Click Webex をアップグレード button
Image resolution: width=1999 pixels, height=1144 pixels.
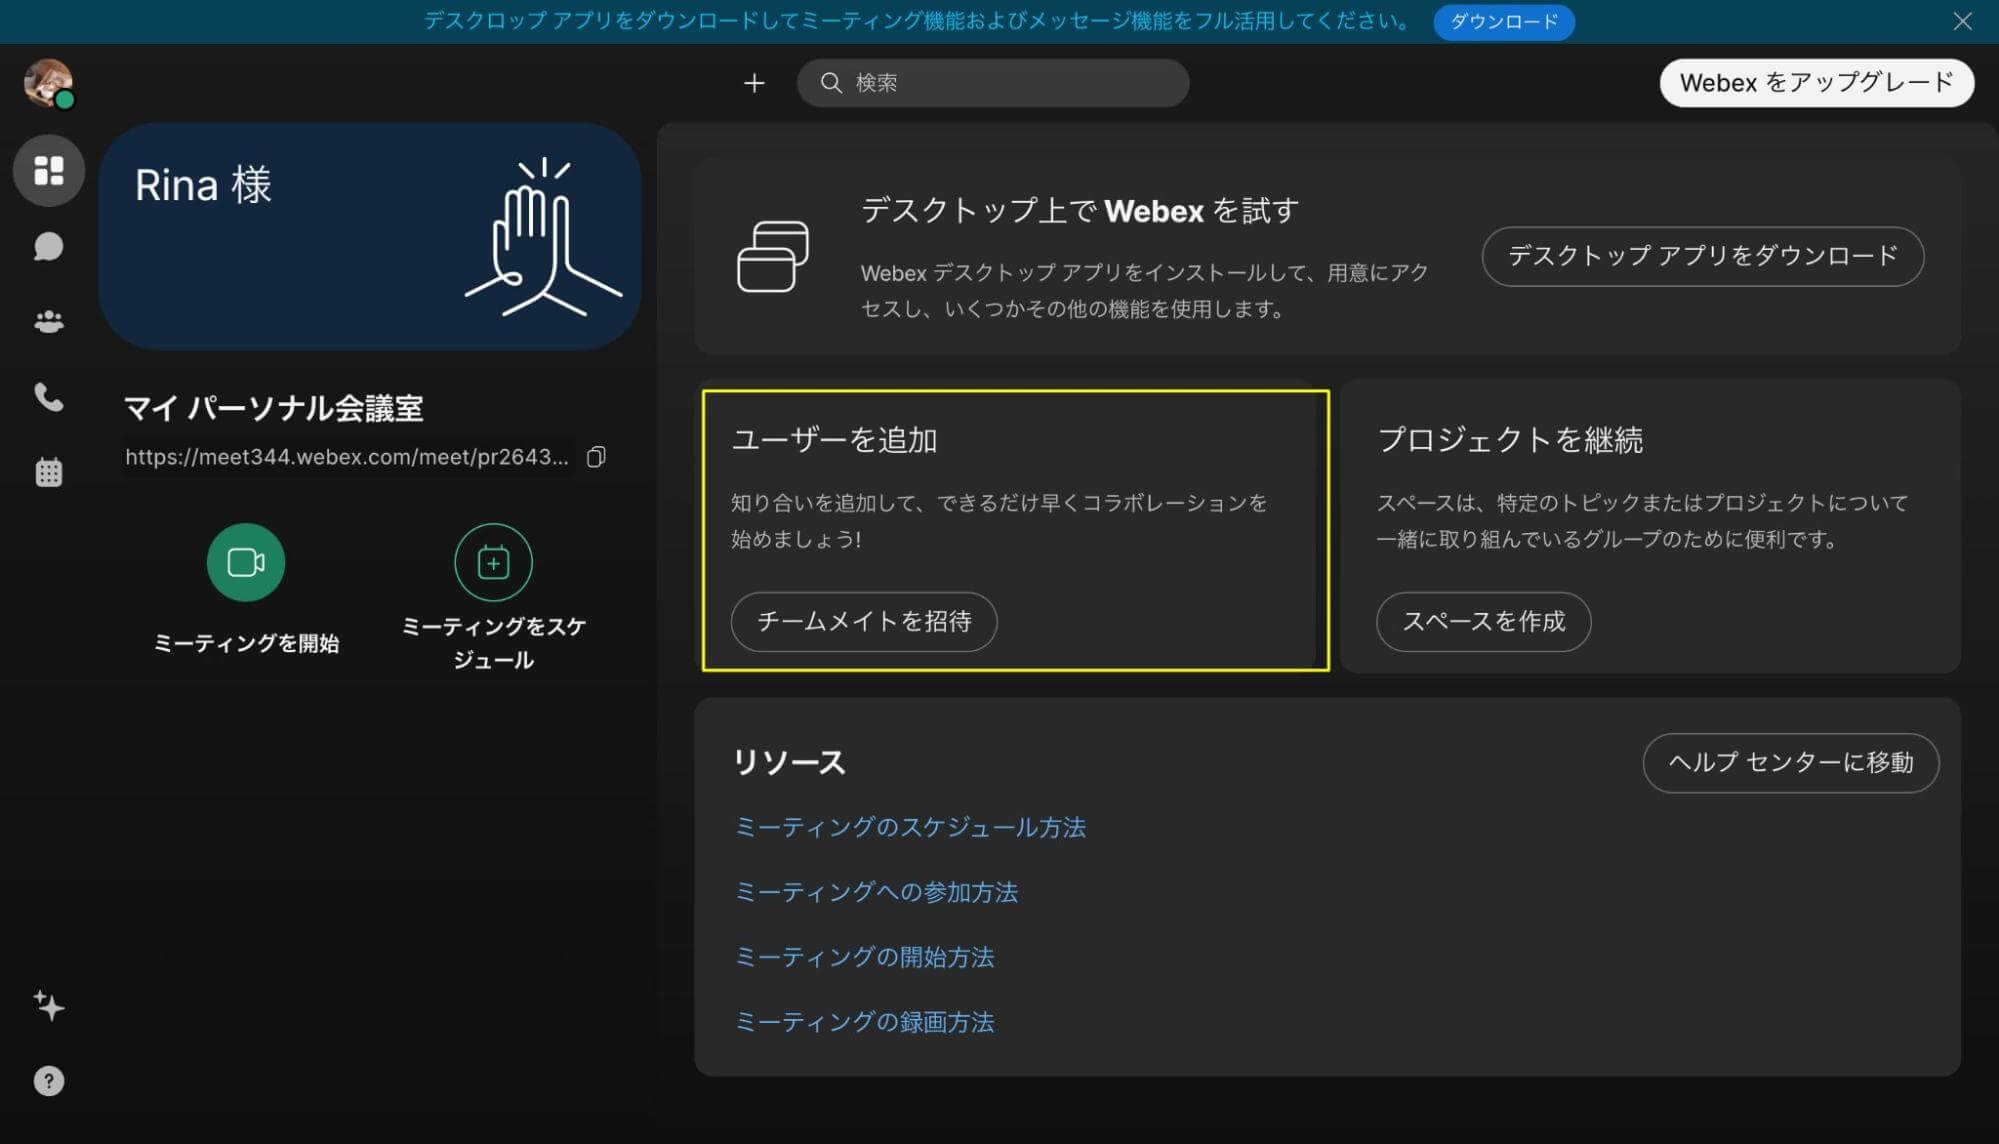1816,83
